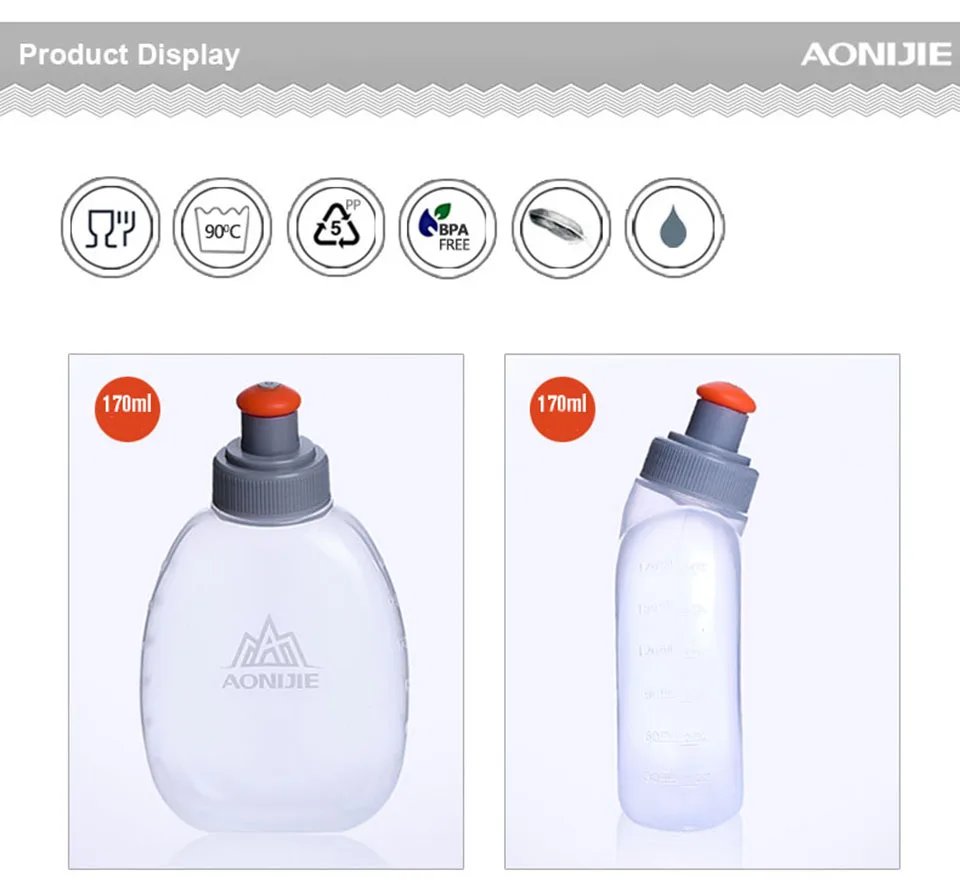Click the water drop icon
This screenshot has height=882, width=960.
click(x=674, y=228)
